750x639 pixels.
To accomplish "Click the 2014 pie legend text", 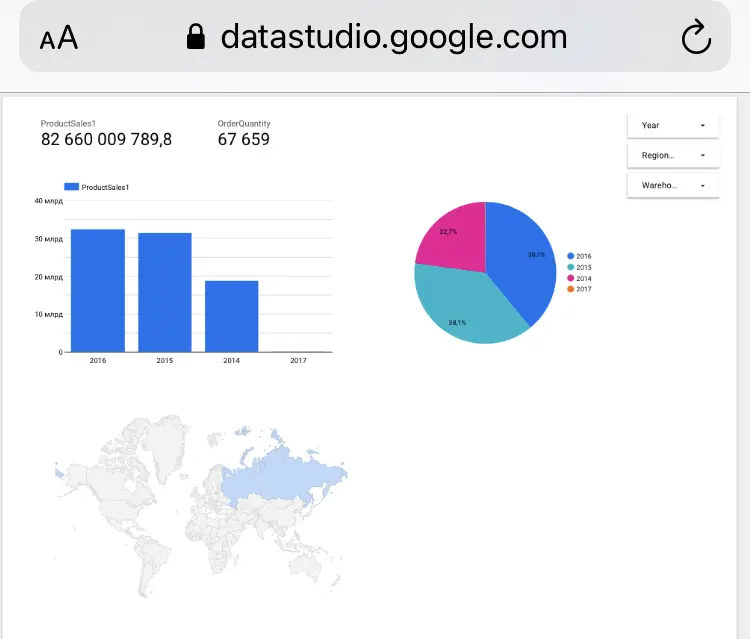I will [584, 278].
